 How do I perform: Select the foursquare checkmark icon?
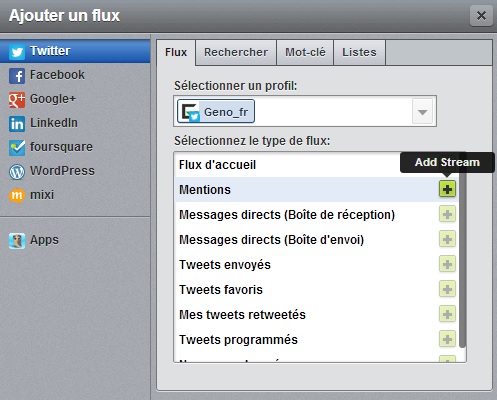[x=17, y=148]
